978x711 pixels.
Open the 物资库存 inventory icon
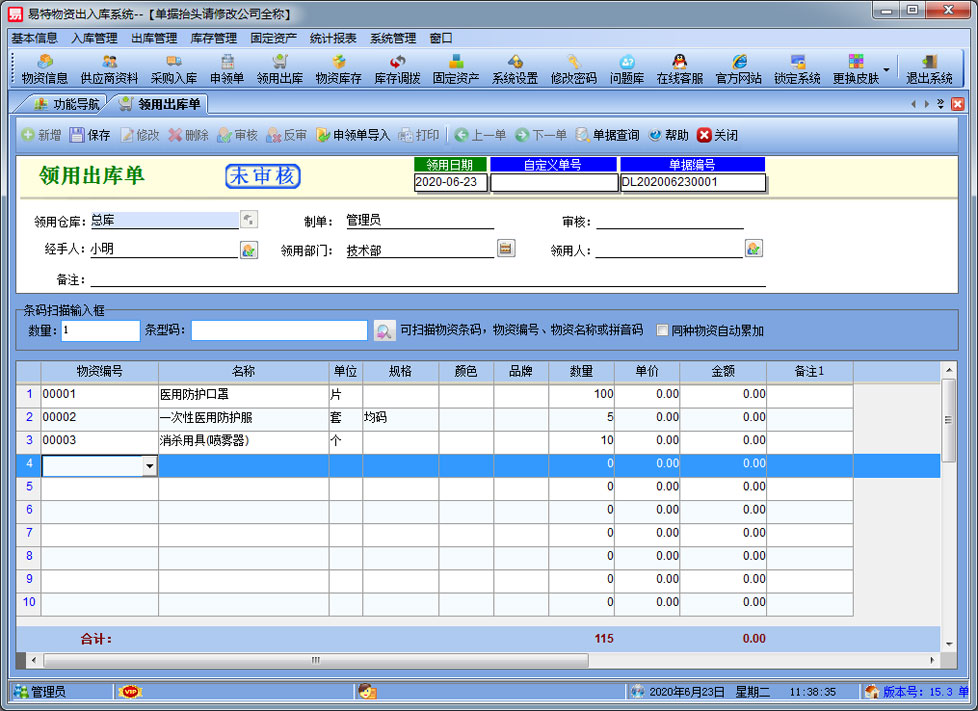338,69
